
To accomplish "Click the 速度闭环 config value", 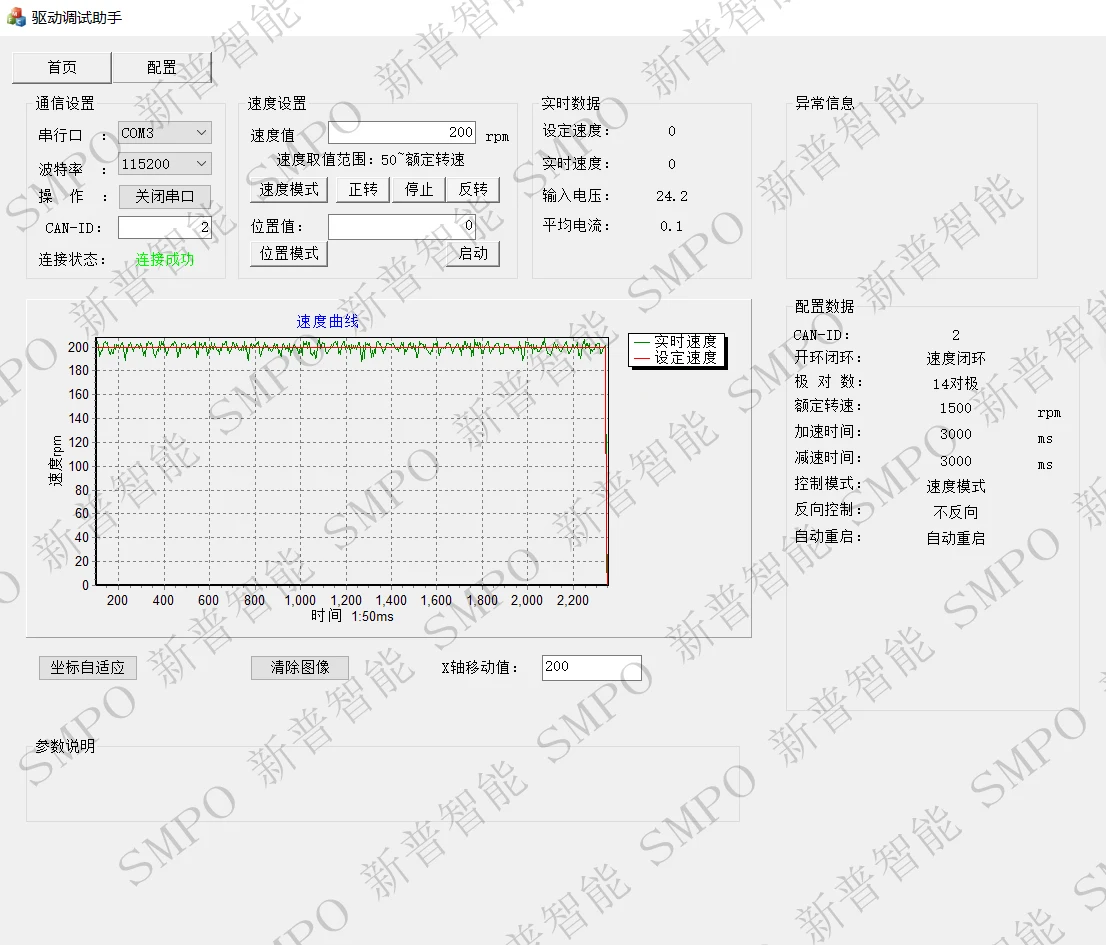I will point(956,358).
